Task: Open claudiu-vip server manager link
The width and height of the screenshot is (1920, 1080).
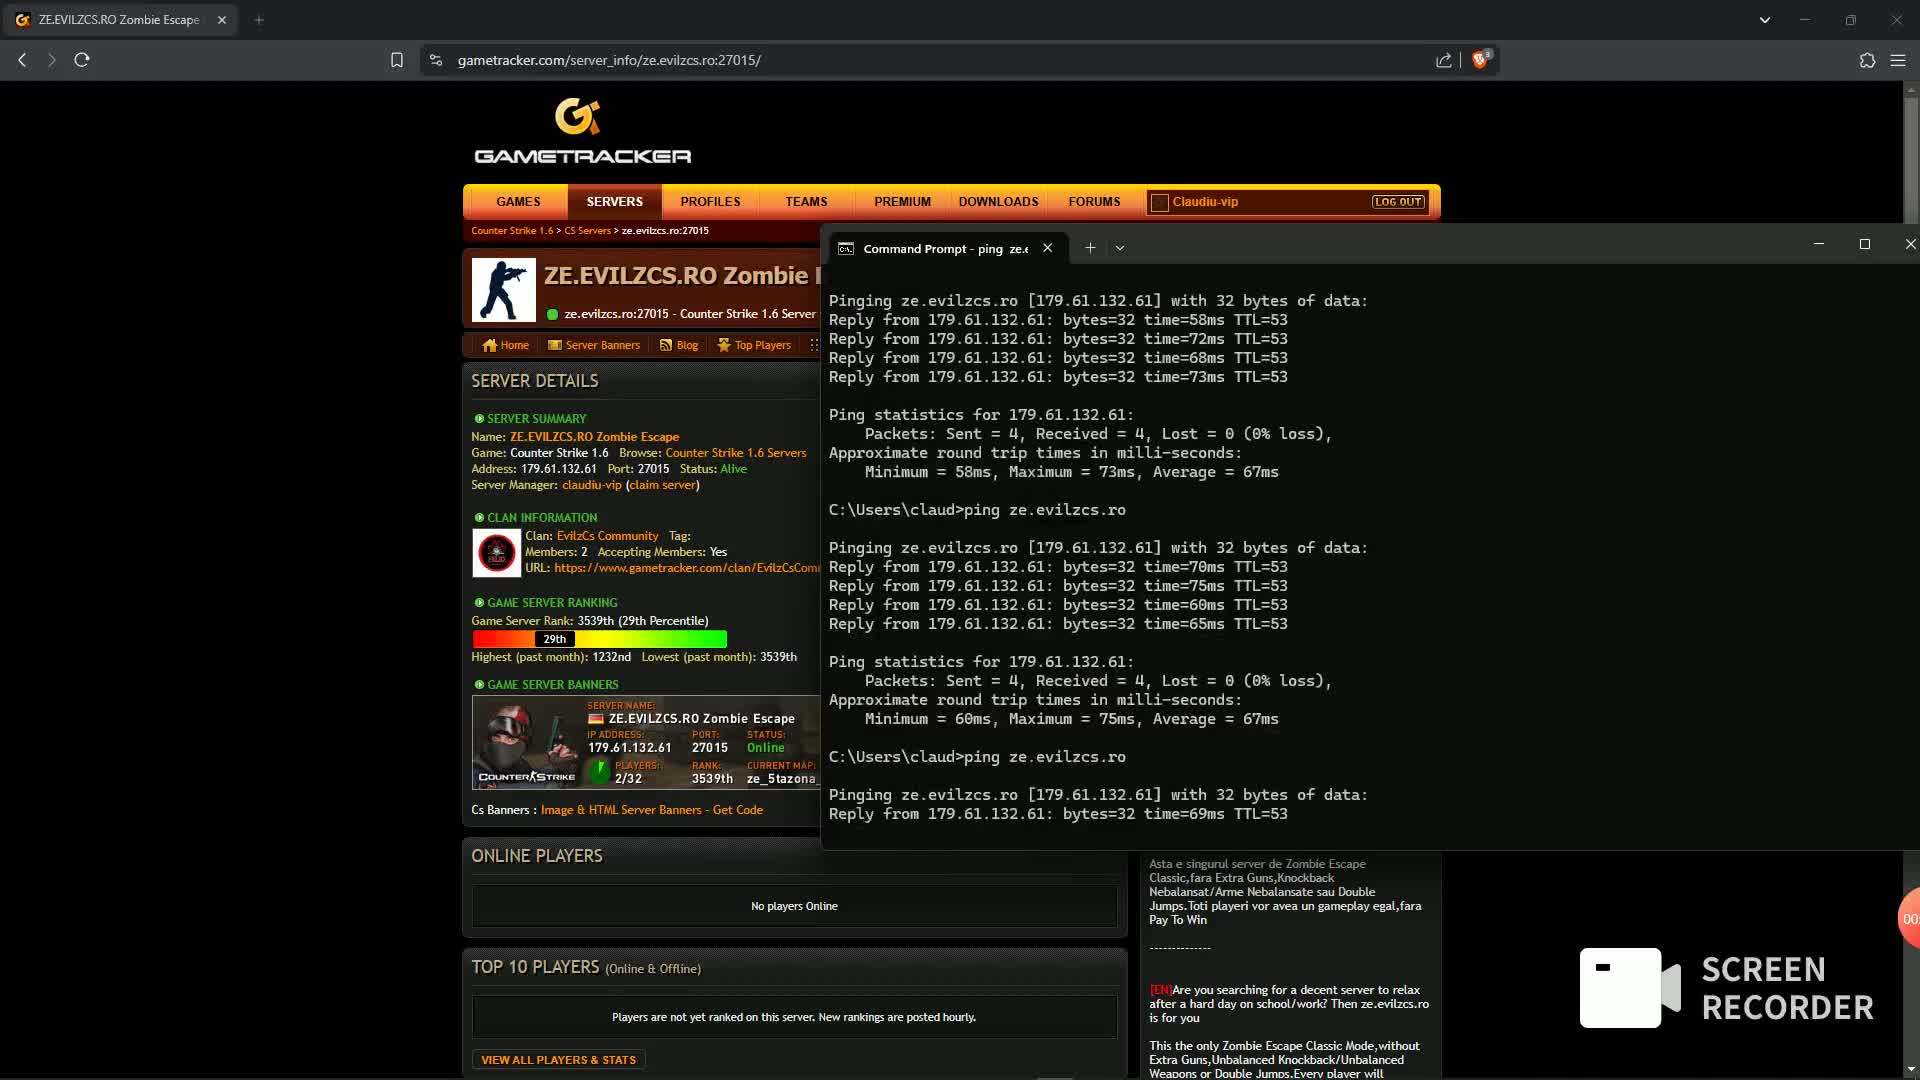Action: tap(592, 485)
